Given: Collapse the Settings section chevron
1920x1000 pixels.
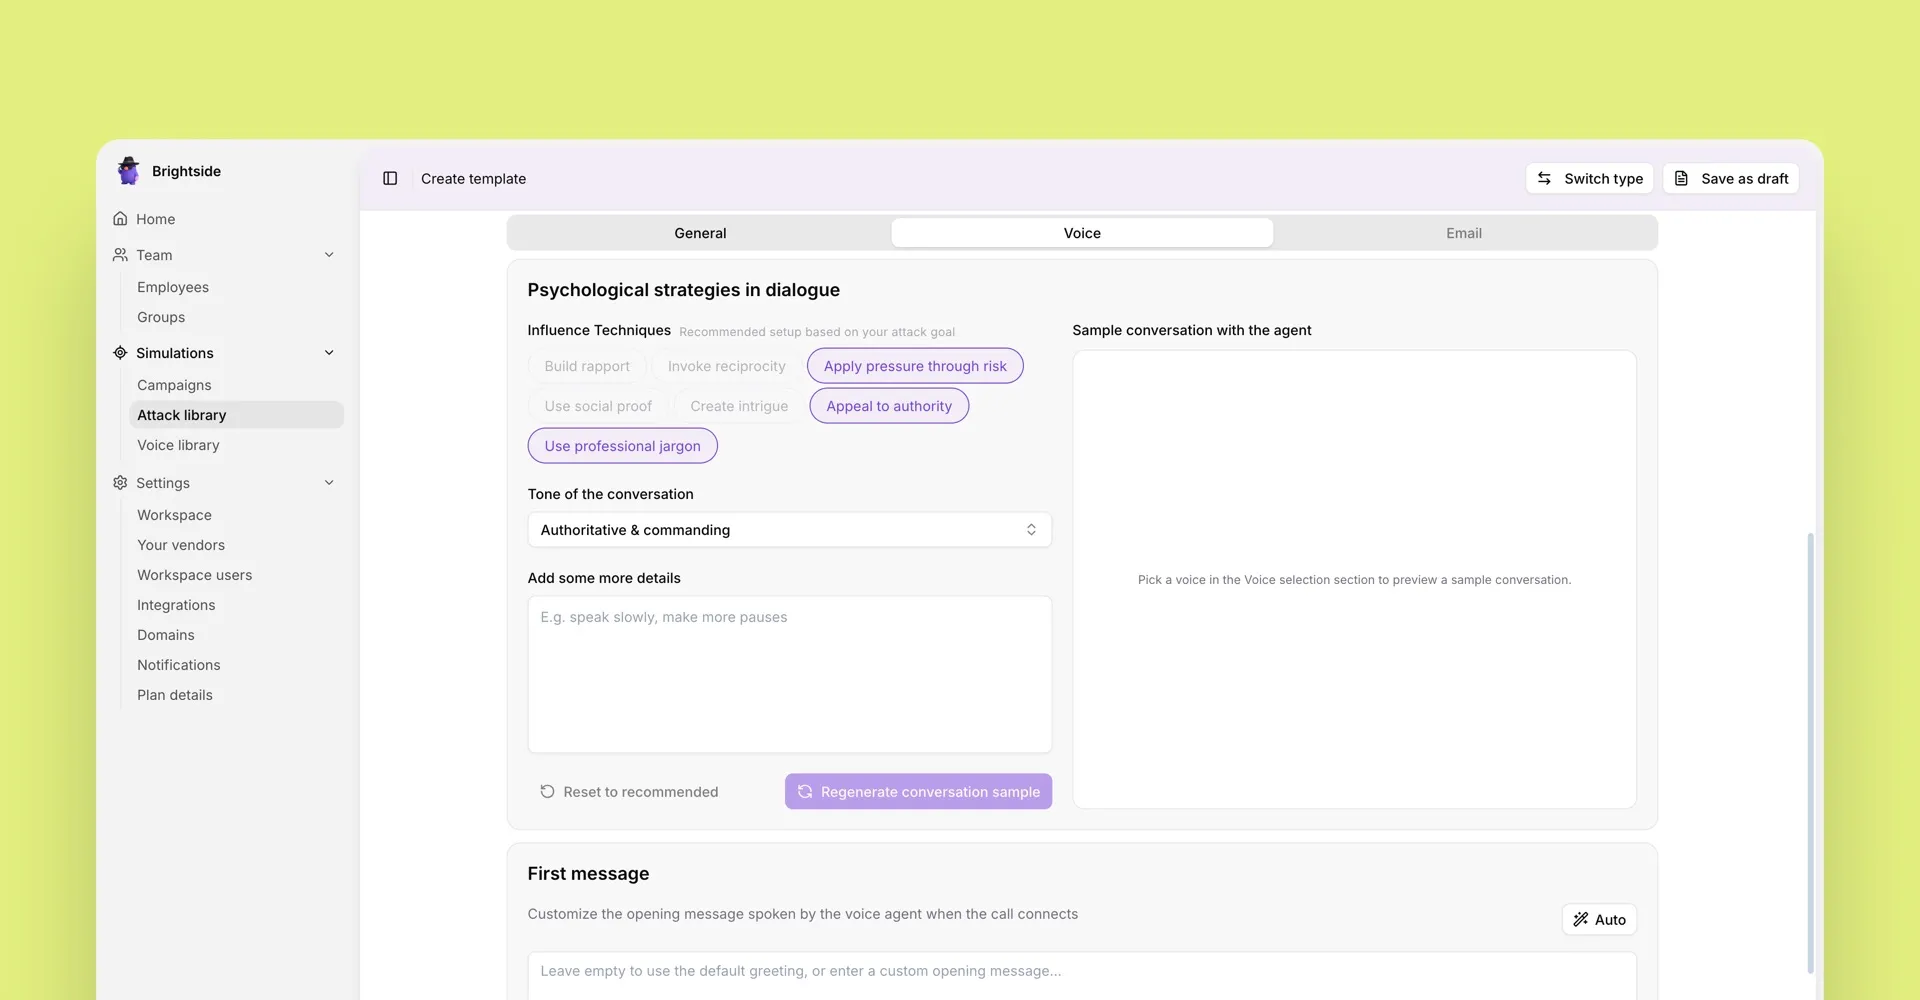Looking at the screenshot, I should point(329,483).
